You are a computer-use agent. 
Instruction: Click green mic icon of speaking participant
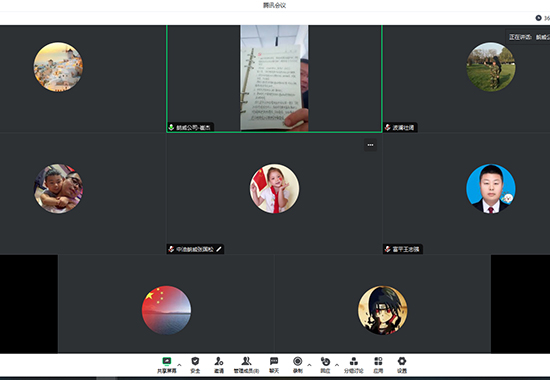click(x=171, y=127)
